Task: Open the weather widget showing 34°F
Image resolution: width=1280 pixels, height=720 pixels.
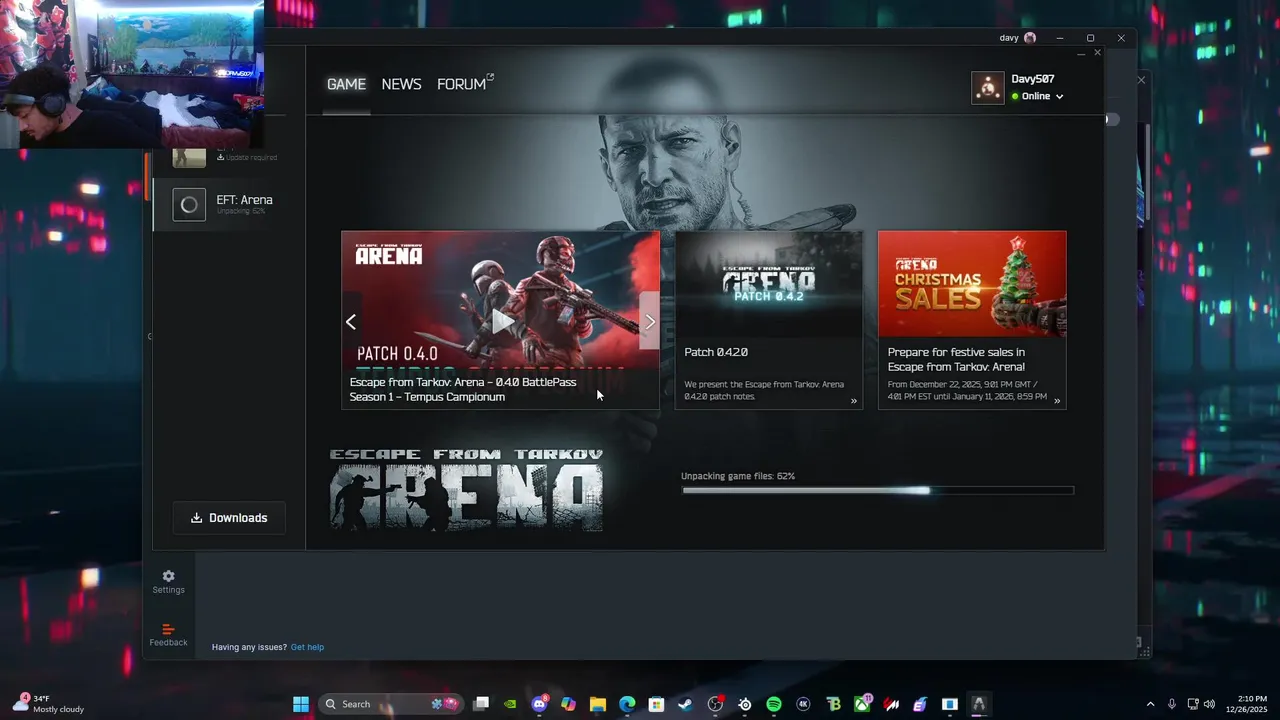Action: (48, 704)
